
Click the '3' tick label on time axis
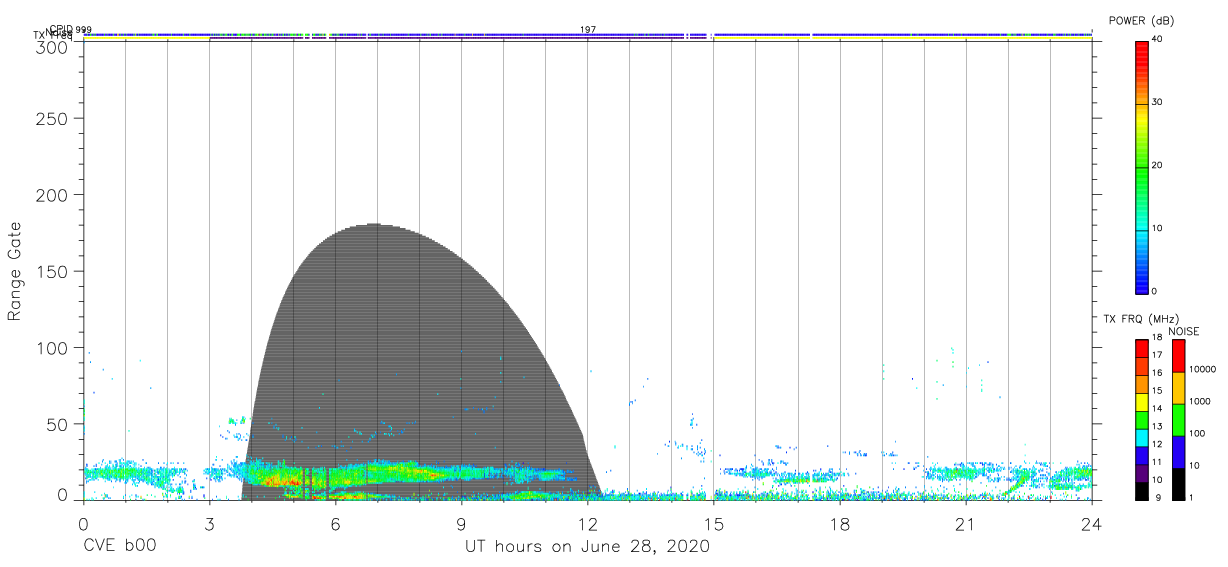pyautogui.click(x=209, y=523)
